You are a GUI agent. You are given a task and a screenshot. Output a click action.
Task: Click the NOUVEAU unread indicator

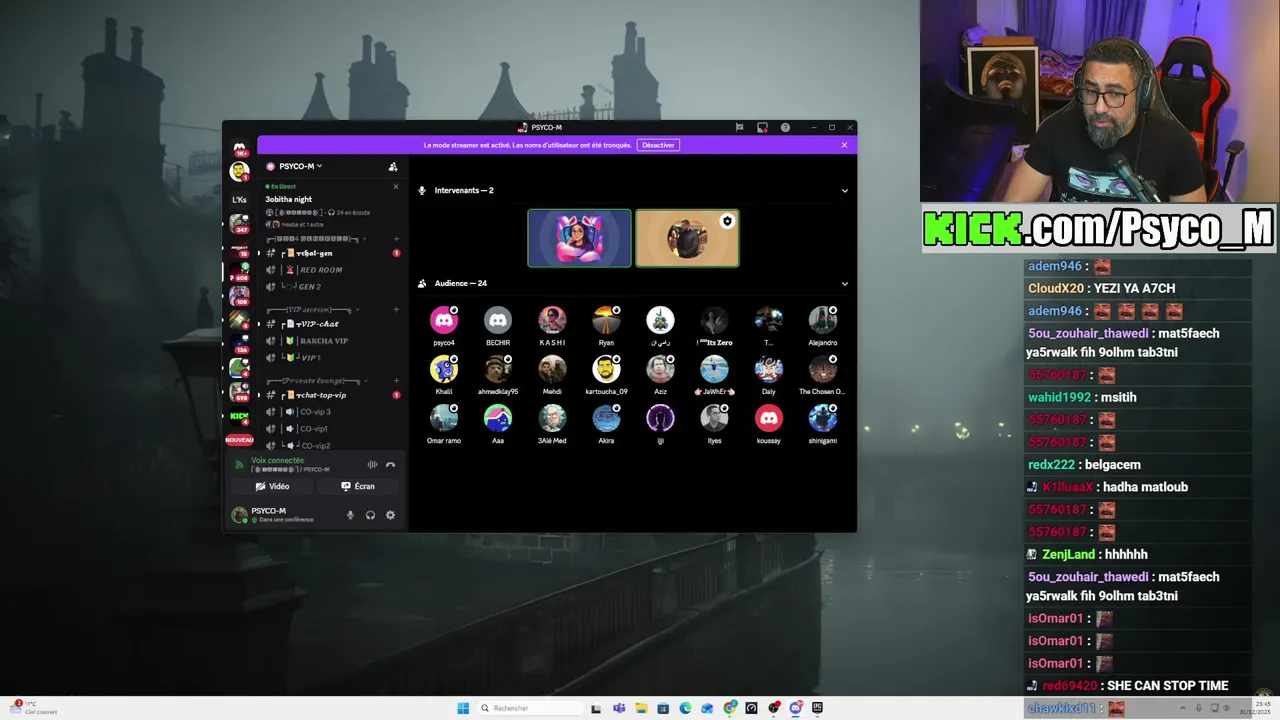tap(239, 440)
